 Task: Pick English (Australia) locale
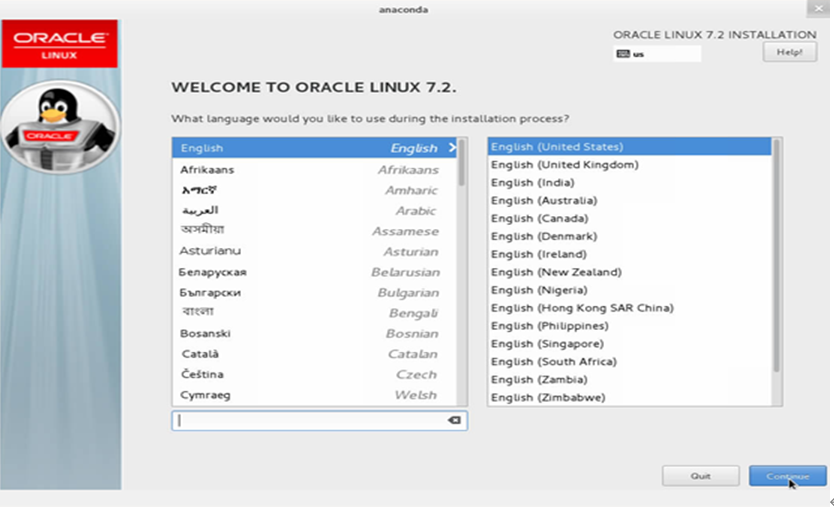[630, 201]
